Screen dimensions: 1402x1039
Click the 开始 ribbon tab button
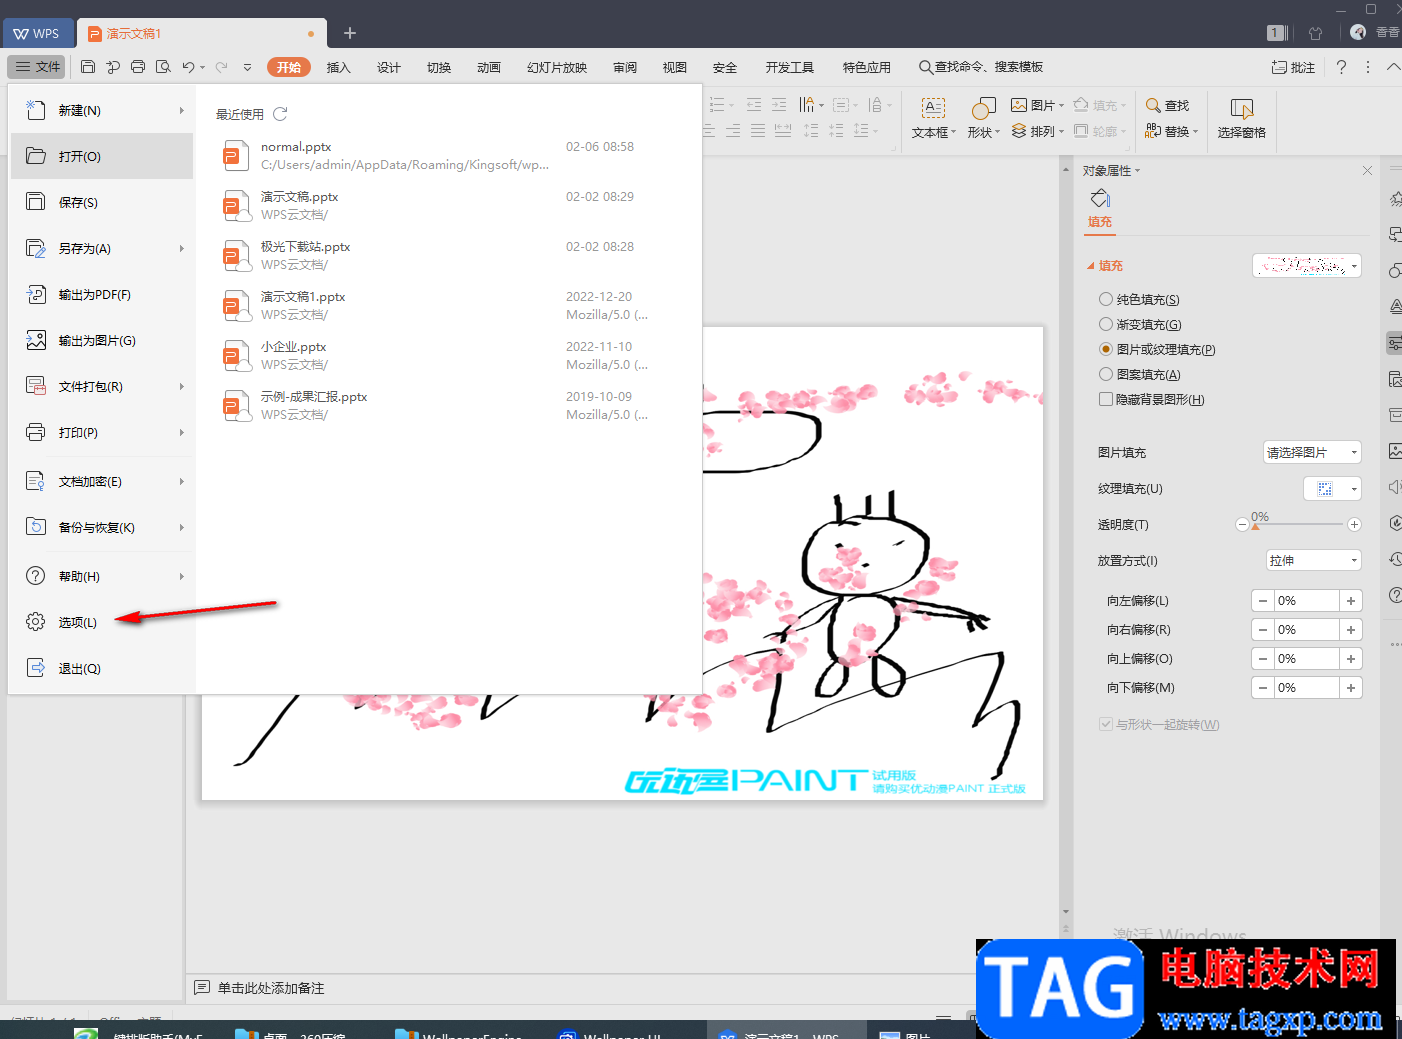(289, 67)
